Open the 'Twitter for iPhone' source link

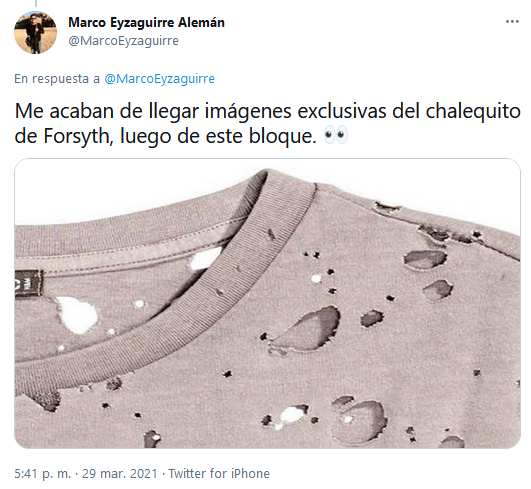[x=219, y=473]
